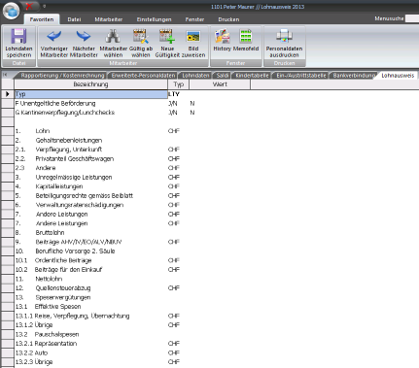Select Wert cell for Unentgeltliche Beförderung

click(220, 103)
